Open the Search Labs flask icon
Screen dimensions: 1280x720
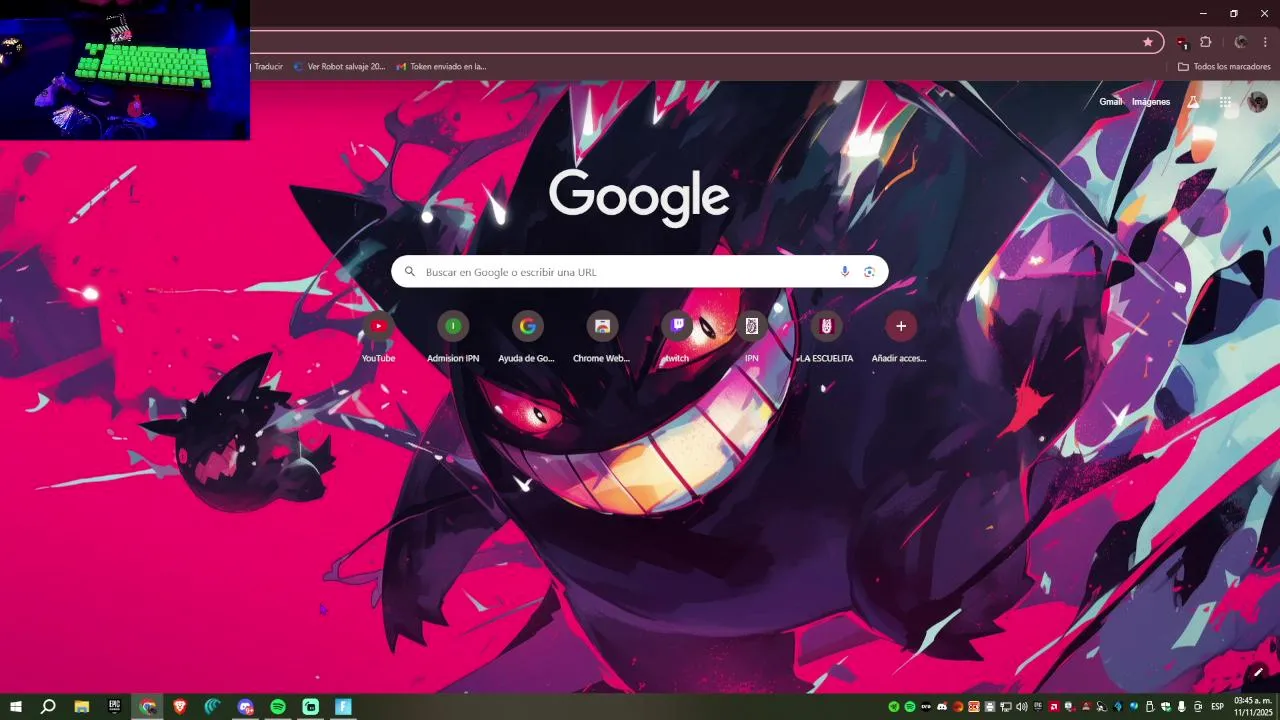click(1193, 102)
